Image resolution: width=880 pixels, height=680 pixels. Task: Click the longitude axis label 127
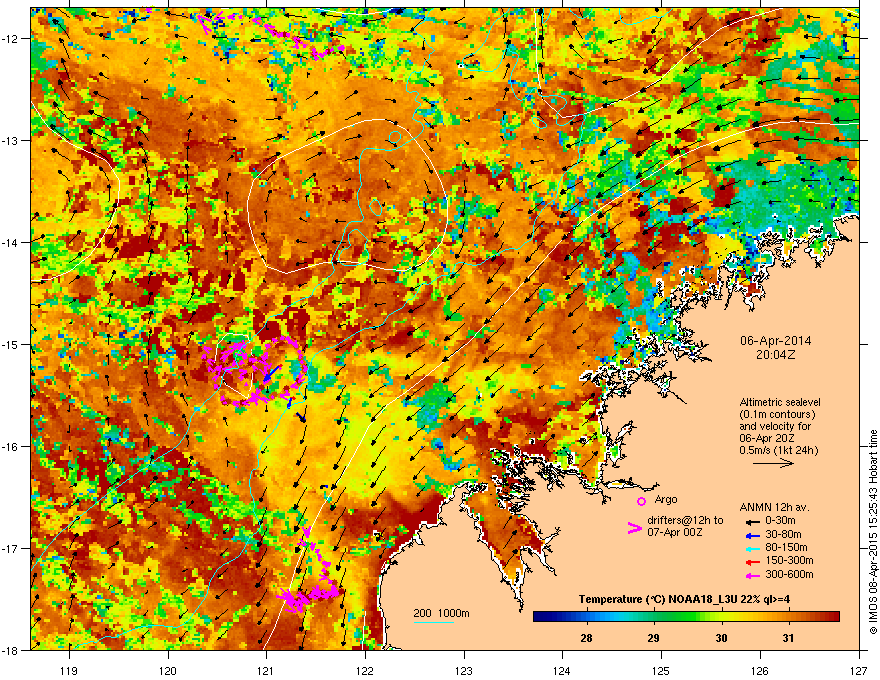point(859,670)
